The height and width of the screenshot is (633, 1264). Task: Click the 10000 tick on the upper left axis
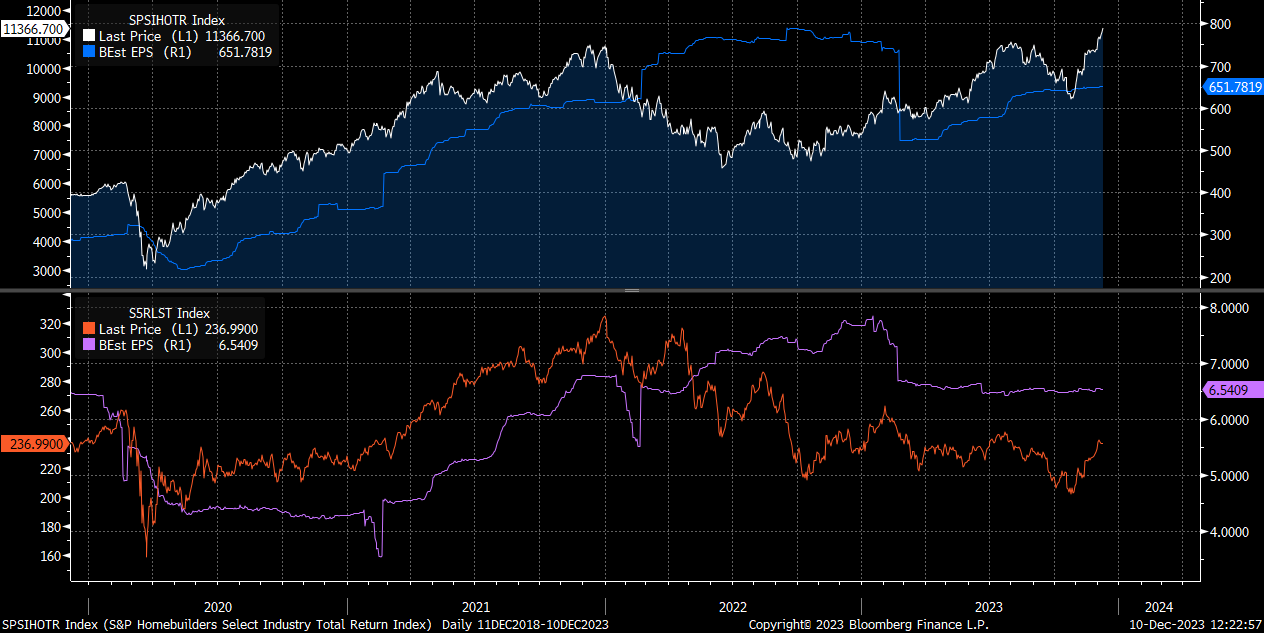coord(46,69)
